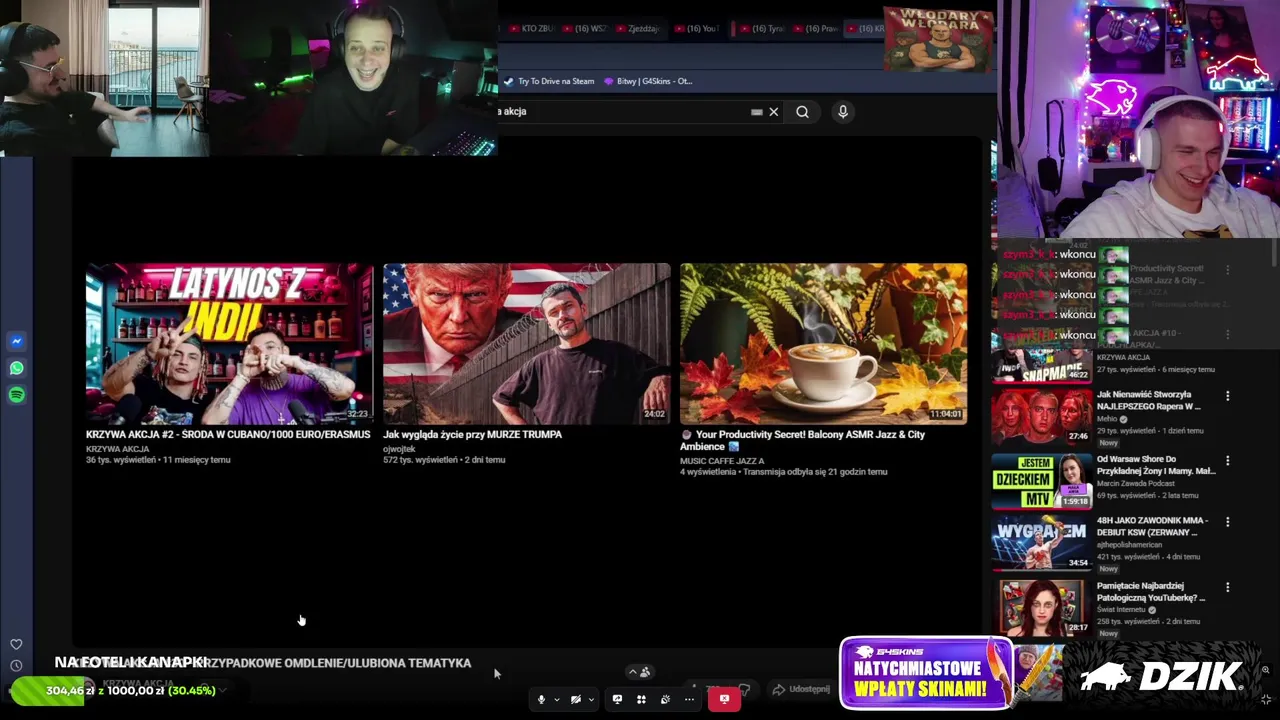The image size is (1280, 720).
Task: Open the ojwojtek channel name
Action: (399, 449)
